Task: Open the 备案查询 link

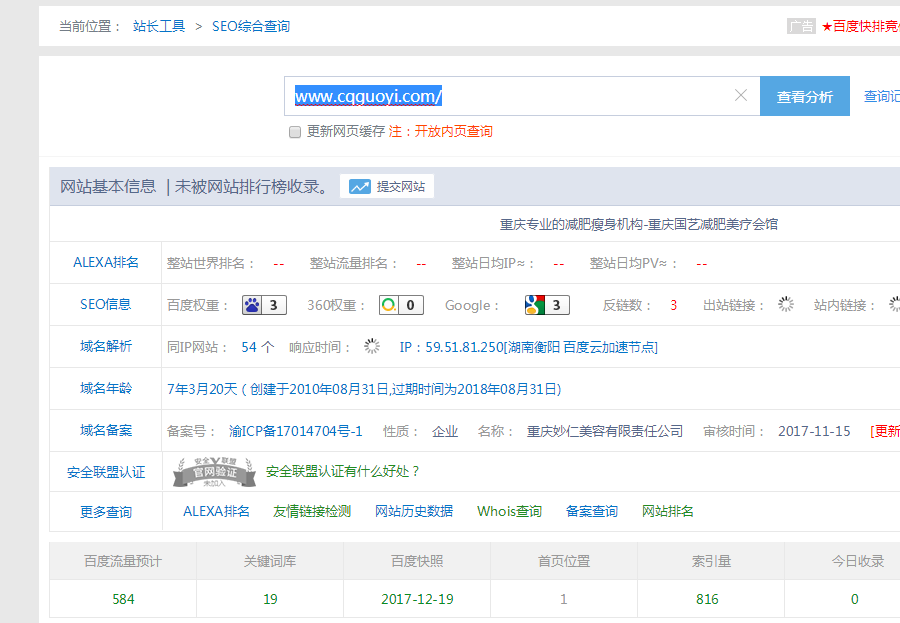Action: pyautogui.click(x=592, y=511)
